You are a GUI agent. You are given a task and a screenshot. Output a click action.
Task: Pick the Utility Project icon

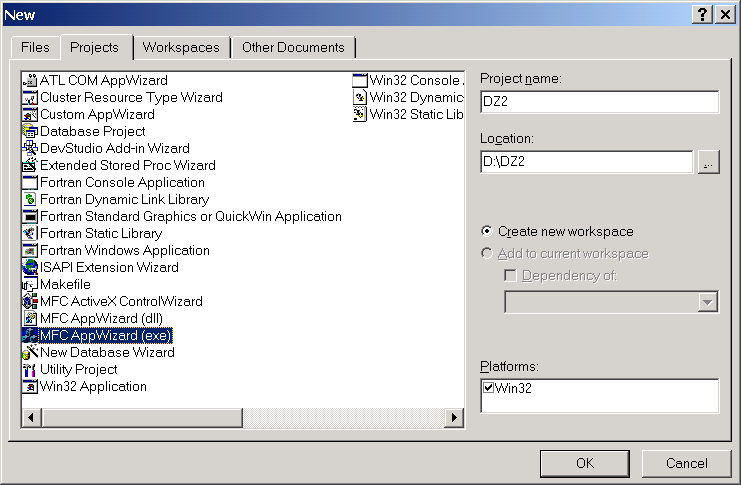click(30, 370)
